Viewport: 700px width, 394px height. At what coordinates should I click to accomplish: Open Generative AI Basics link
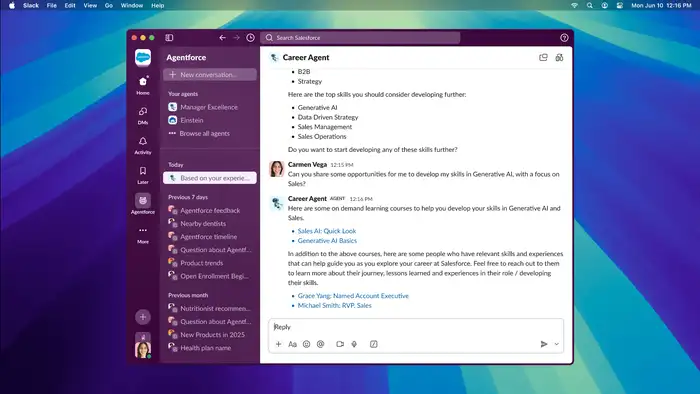pos(327,241)
